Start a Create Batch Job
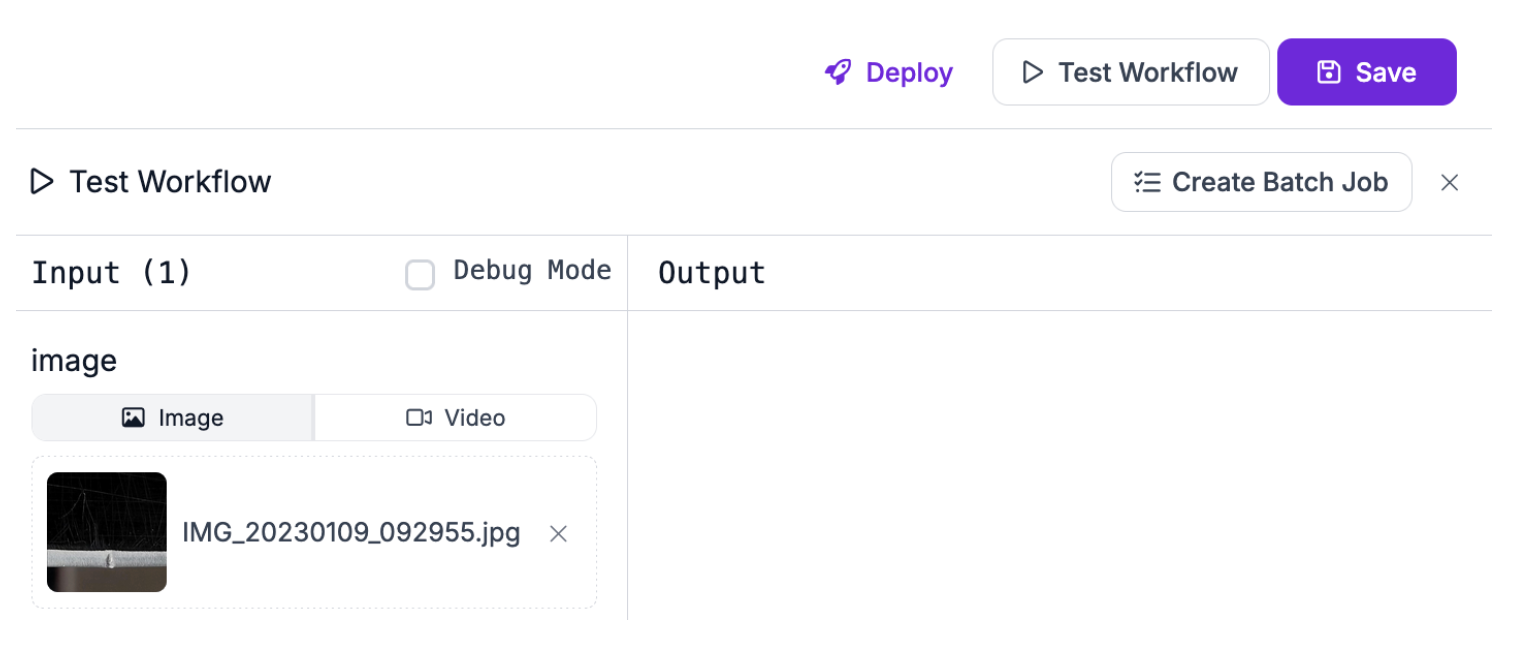The height and width of the screenshot is (654, 1530). click(1261, 182)
